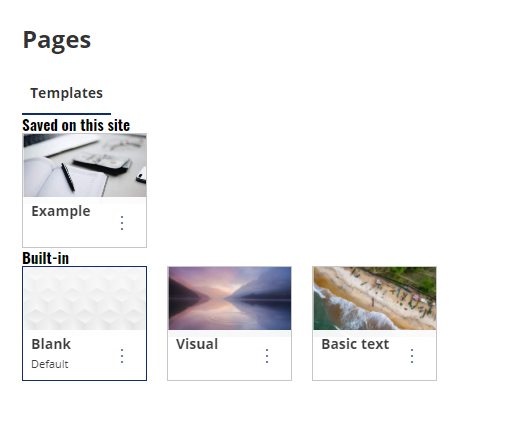Select the Example template desk thumbnail
528x423 pixels.
85,165
